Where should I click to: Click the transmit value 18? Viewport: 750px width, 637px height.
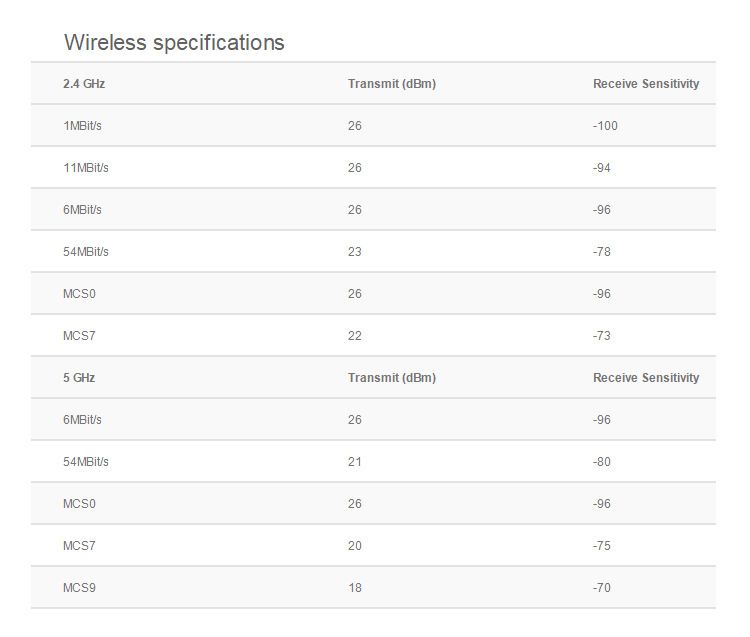point(355,588)
